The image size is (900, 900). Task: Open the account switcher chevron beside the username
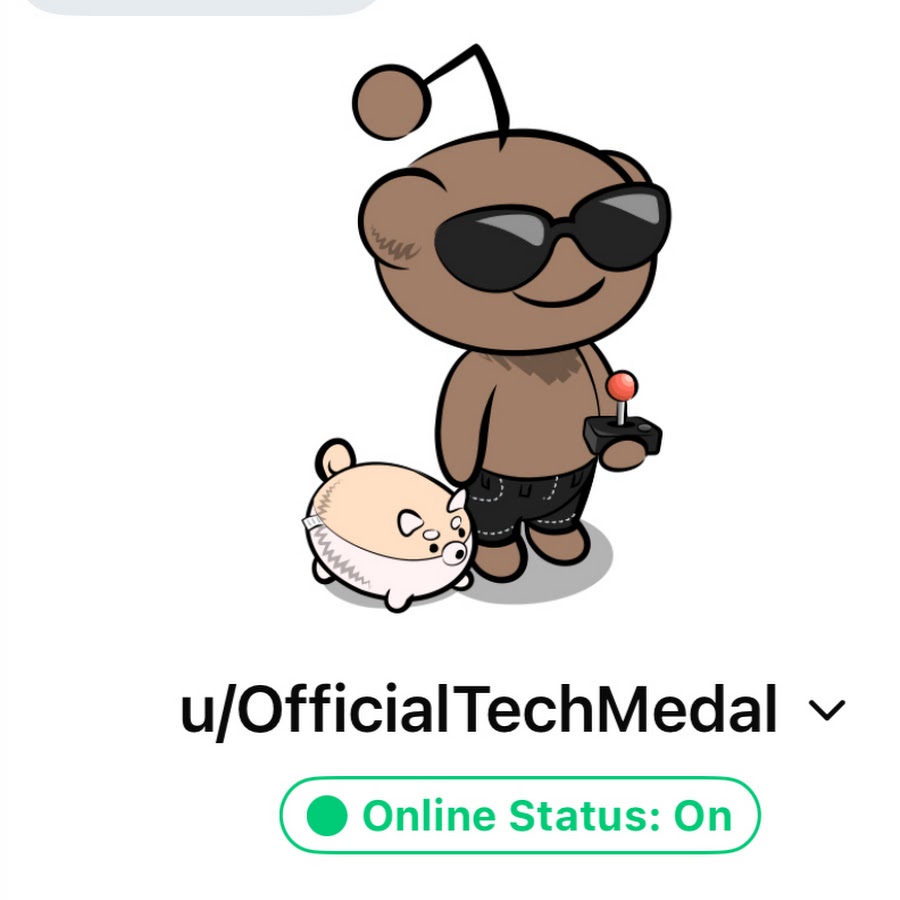(x=827, y=710)
